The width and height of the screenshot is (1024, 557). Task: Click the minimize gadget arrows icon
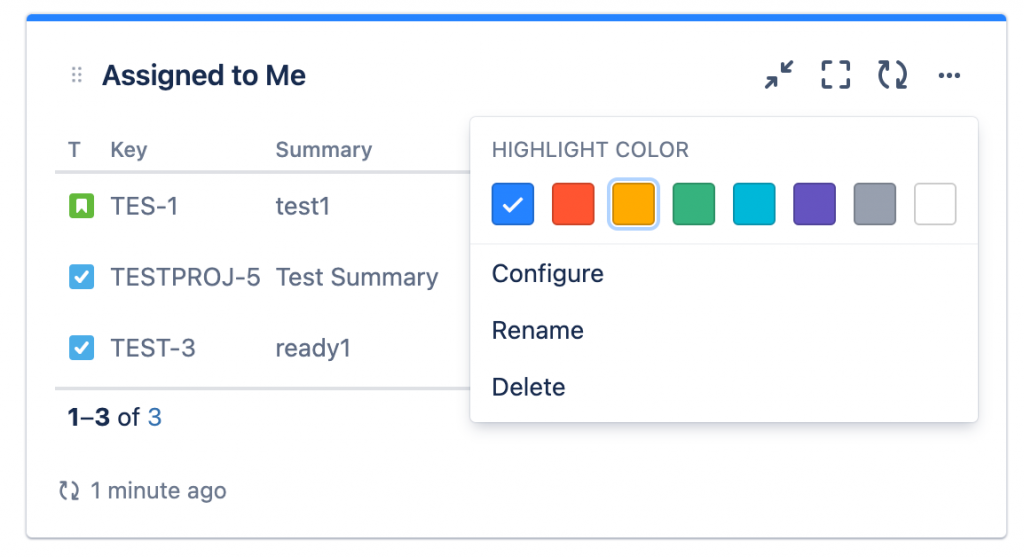pos(778,75)
